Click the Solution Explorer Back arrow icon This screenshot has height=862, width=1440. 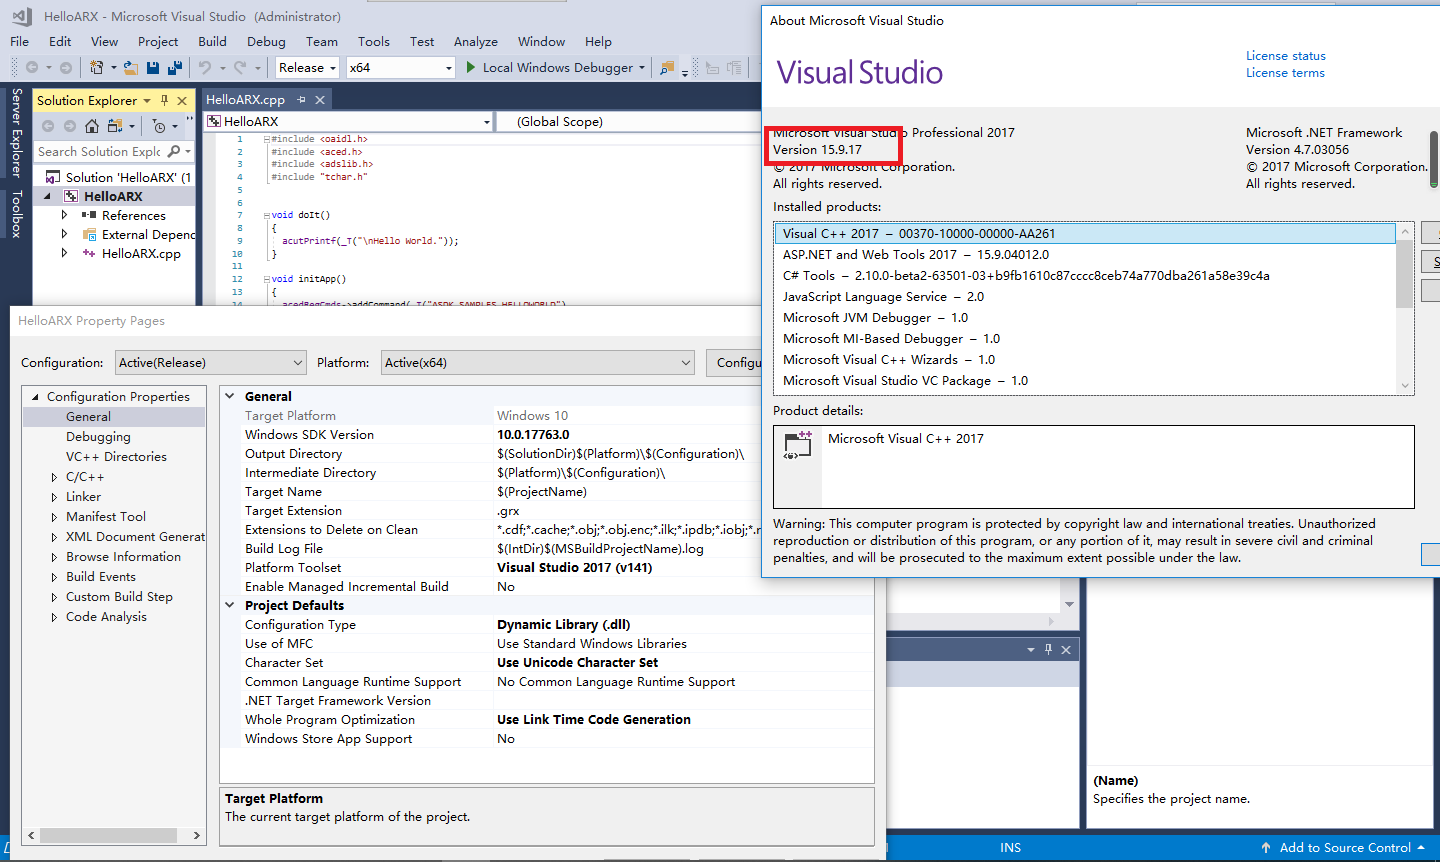(48, 126)
